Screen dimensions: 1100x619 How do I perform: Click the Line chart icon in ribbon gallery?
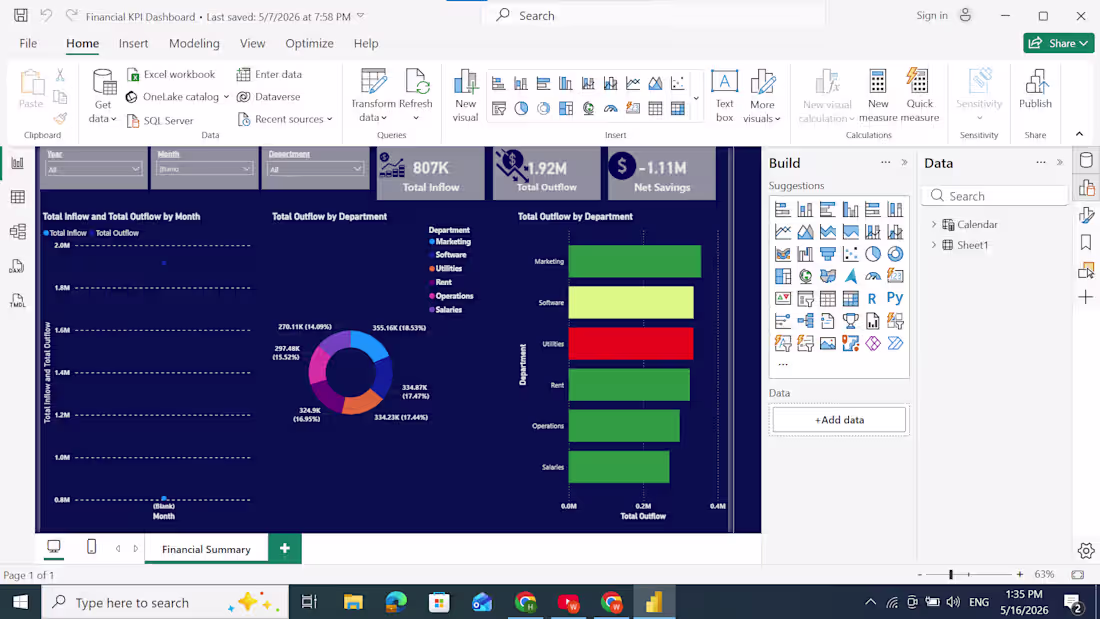tap(633, 84)
